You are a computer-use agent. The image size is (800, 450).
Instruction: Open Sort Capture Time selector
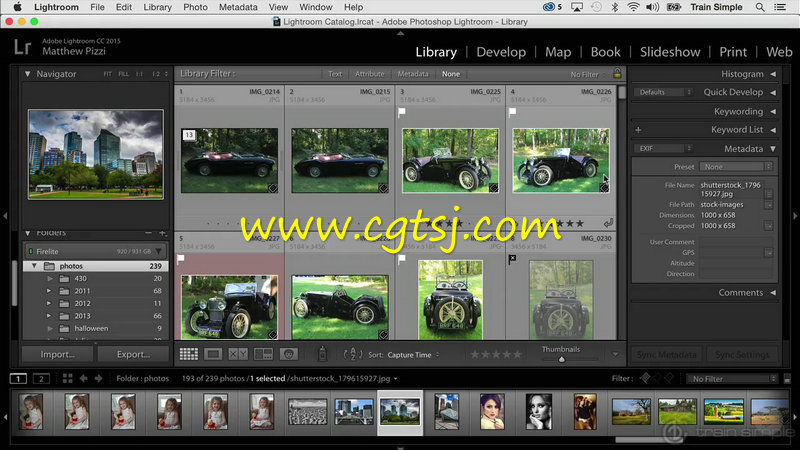pos(413,355)
